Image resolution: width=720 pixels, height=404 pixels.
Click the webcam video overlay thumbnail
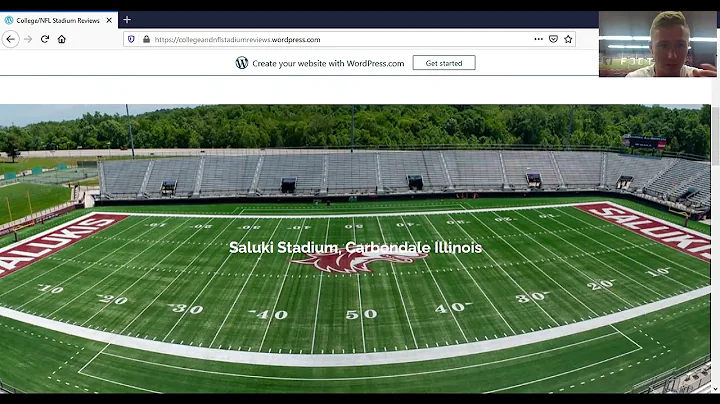[658, 44]
